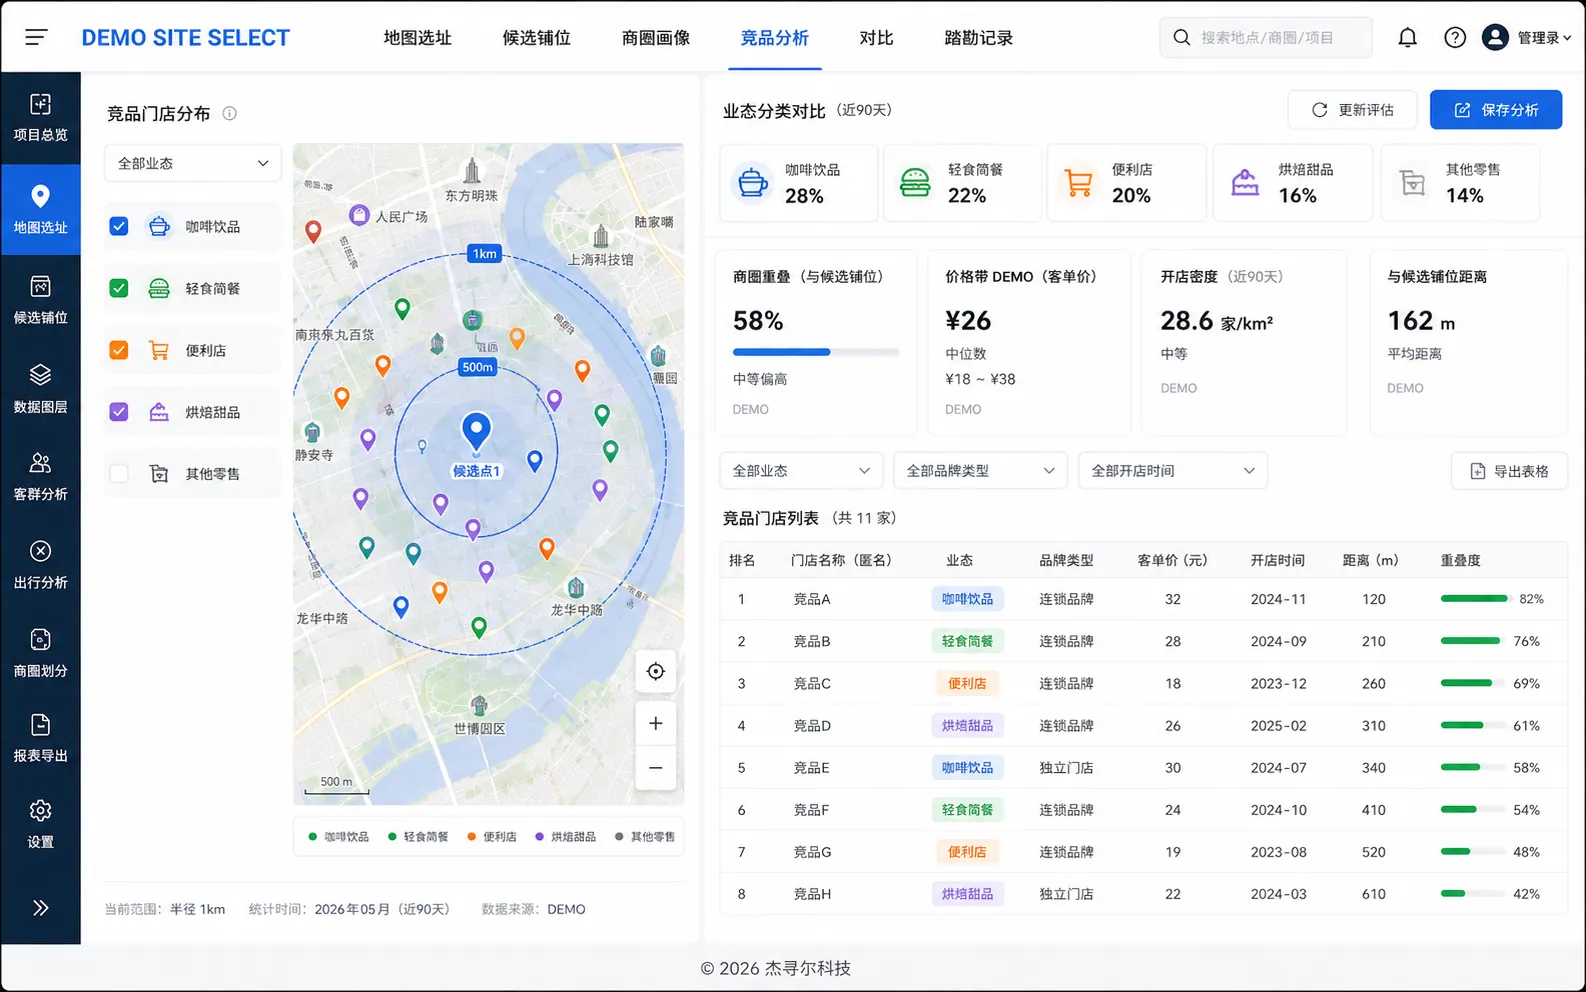
Task: Open the hamburger menu icon
Action: click(x=36, y=38)
